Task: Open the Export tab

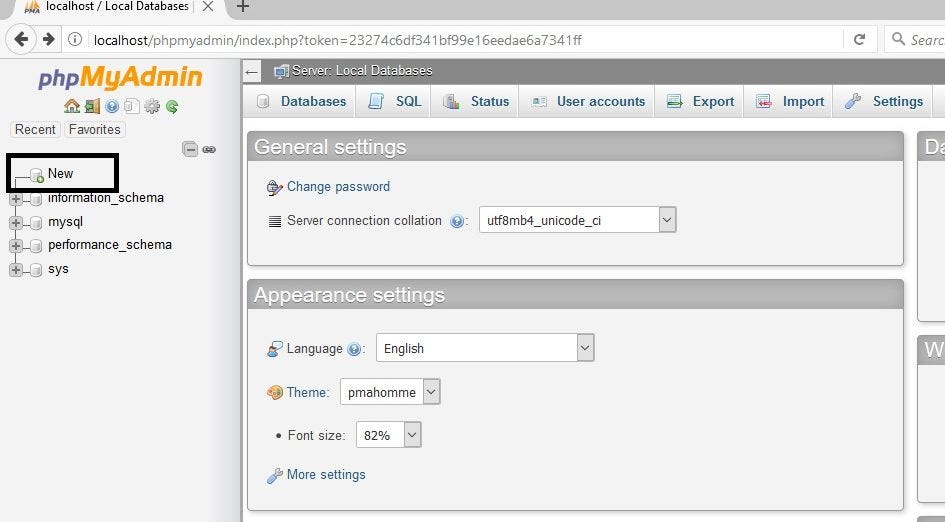Action: 700,101
